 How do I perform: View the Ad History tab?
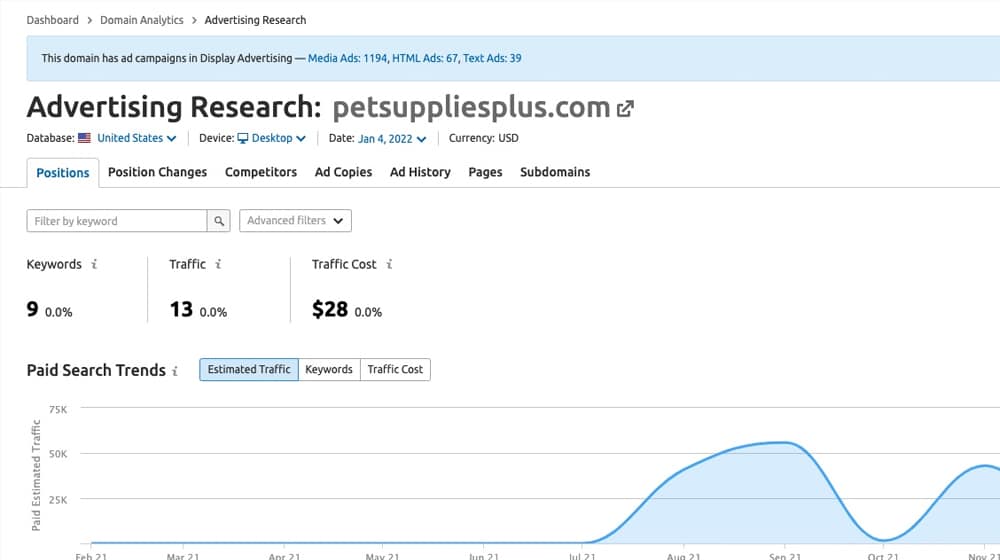pos(420,172)
